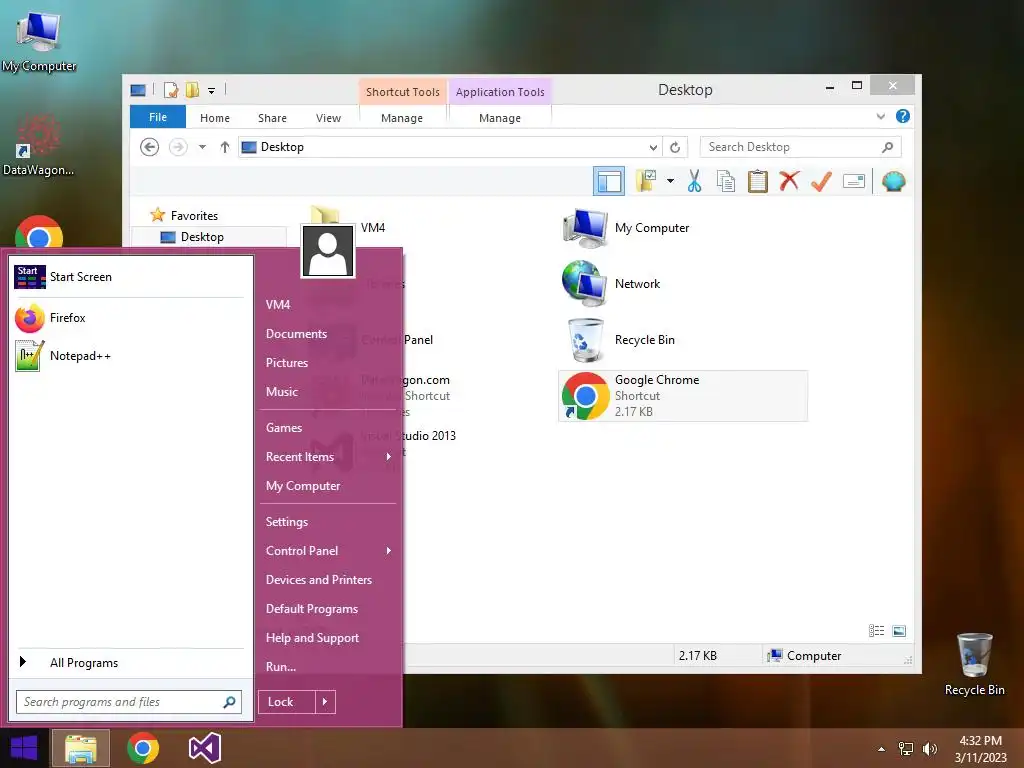Viewport: 1024px width, 768px height.
Task: Show hidden tray icons arrow
Action: click(882, 749)
